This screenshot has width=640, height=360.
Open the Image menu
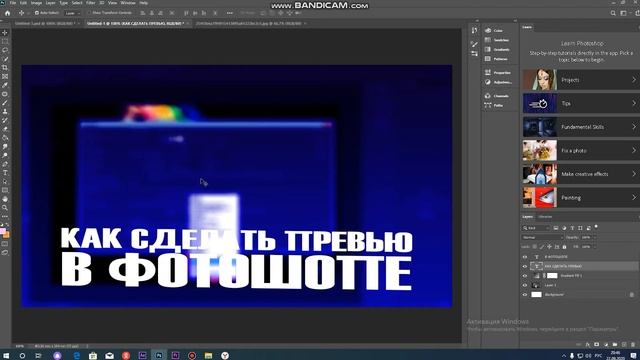36,3
